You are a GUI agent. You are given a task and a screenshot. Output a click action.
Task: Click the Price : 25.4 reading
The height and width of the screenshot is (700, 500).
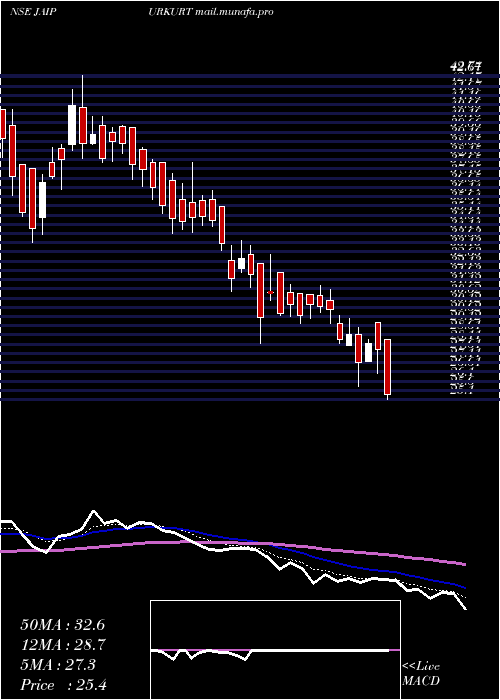(x=63, y=685)
